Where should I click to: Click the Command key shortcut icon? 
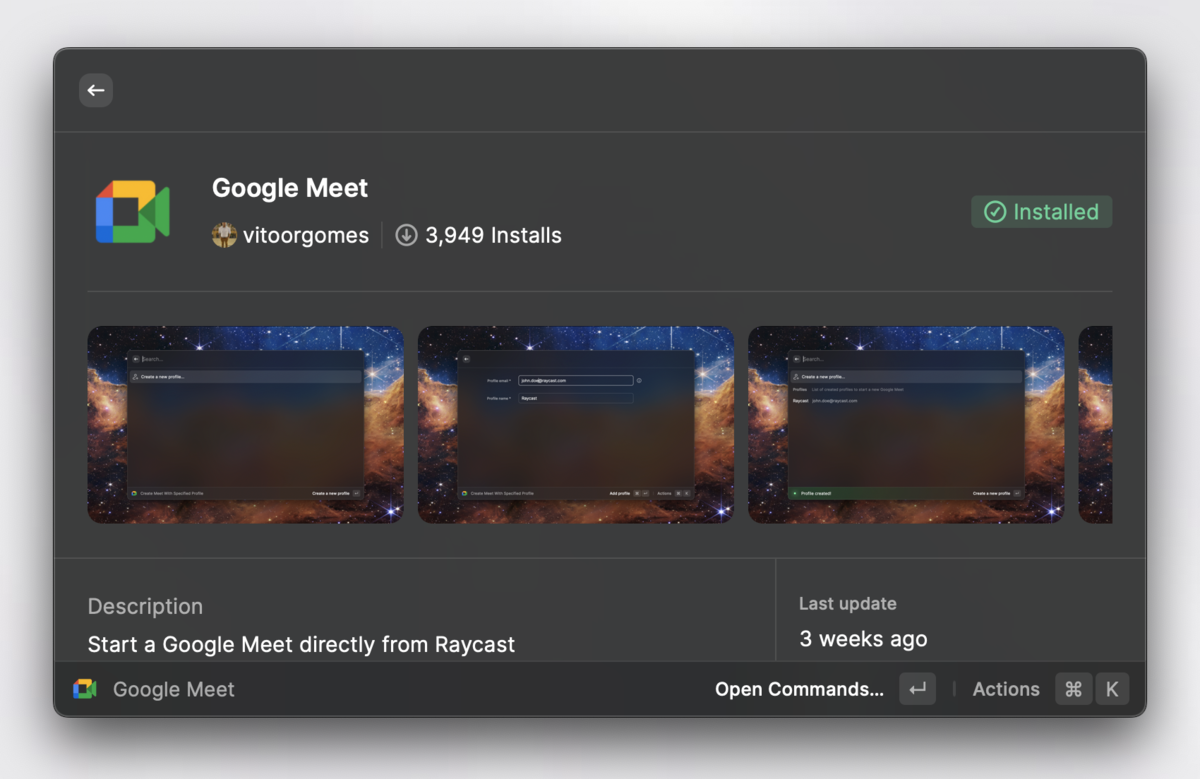pos(1074,689)
